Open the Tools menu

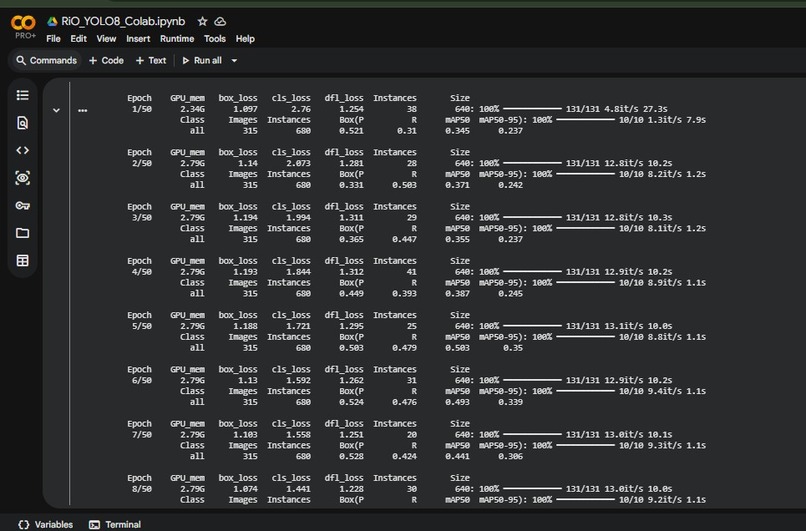(x=214, y=39)
